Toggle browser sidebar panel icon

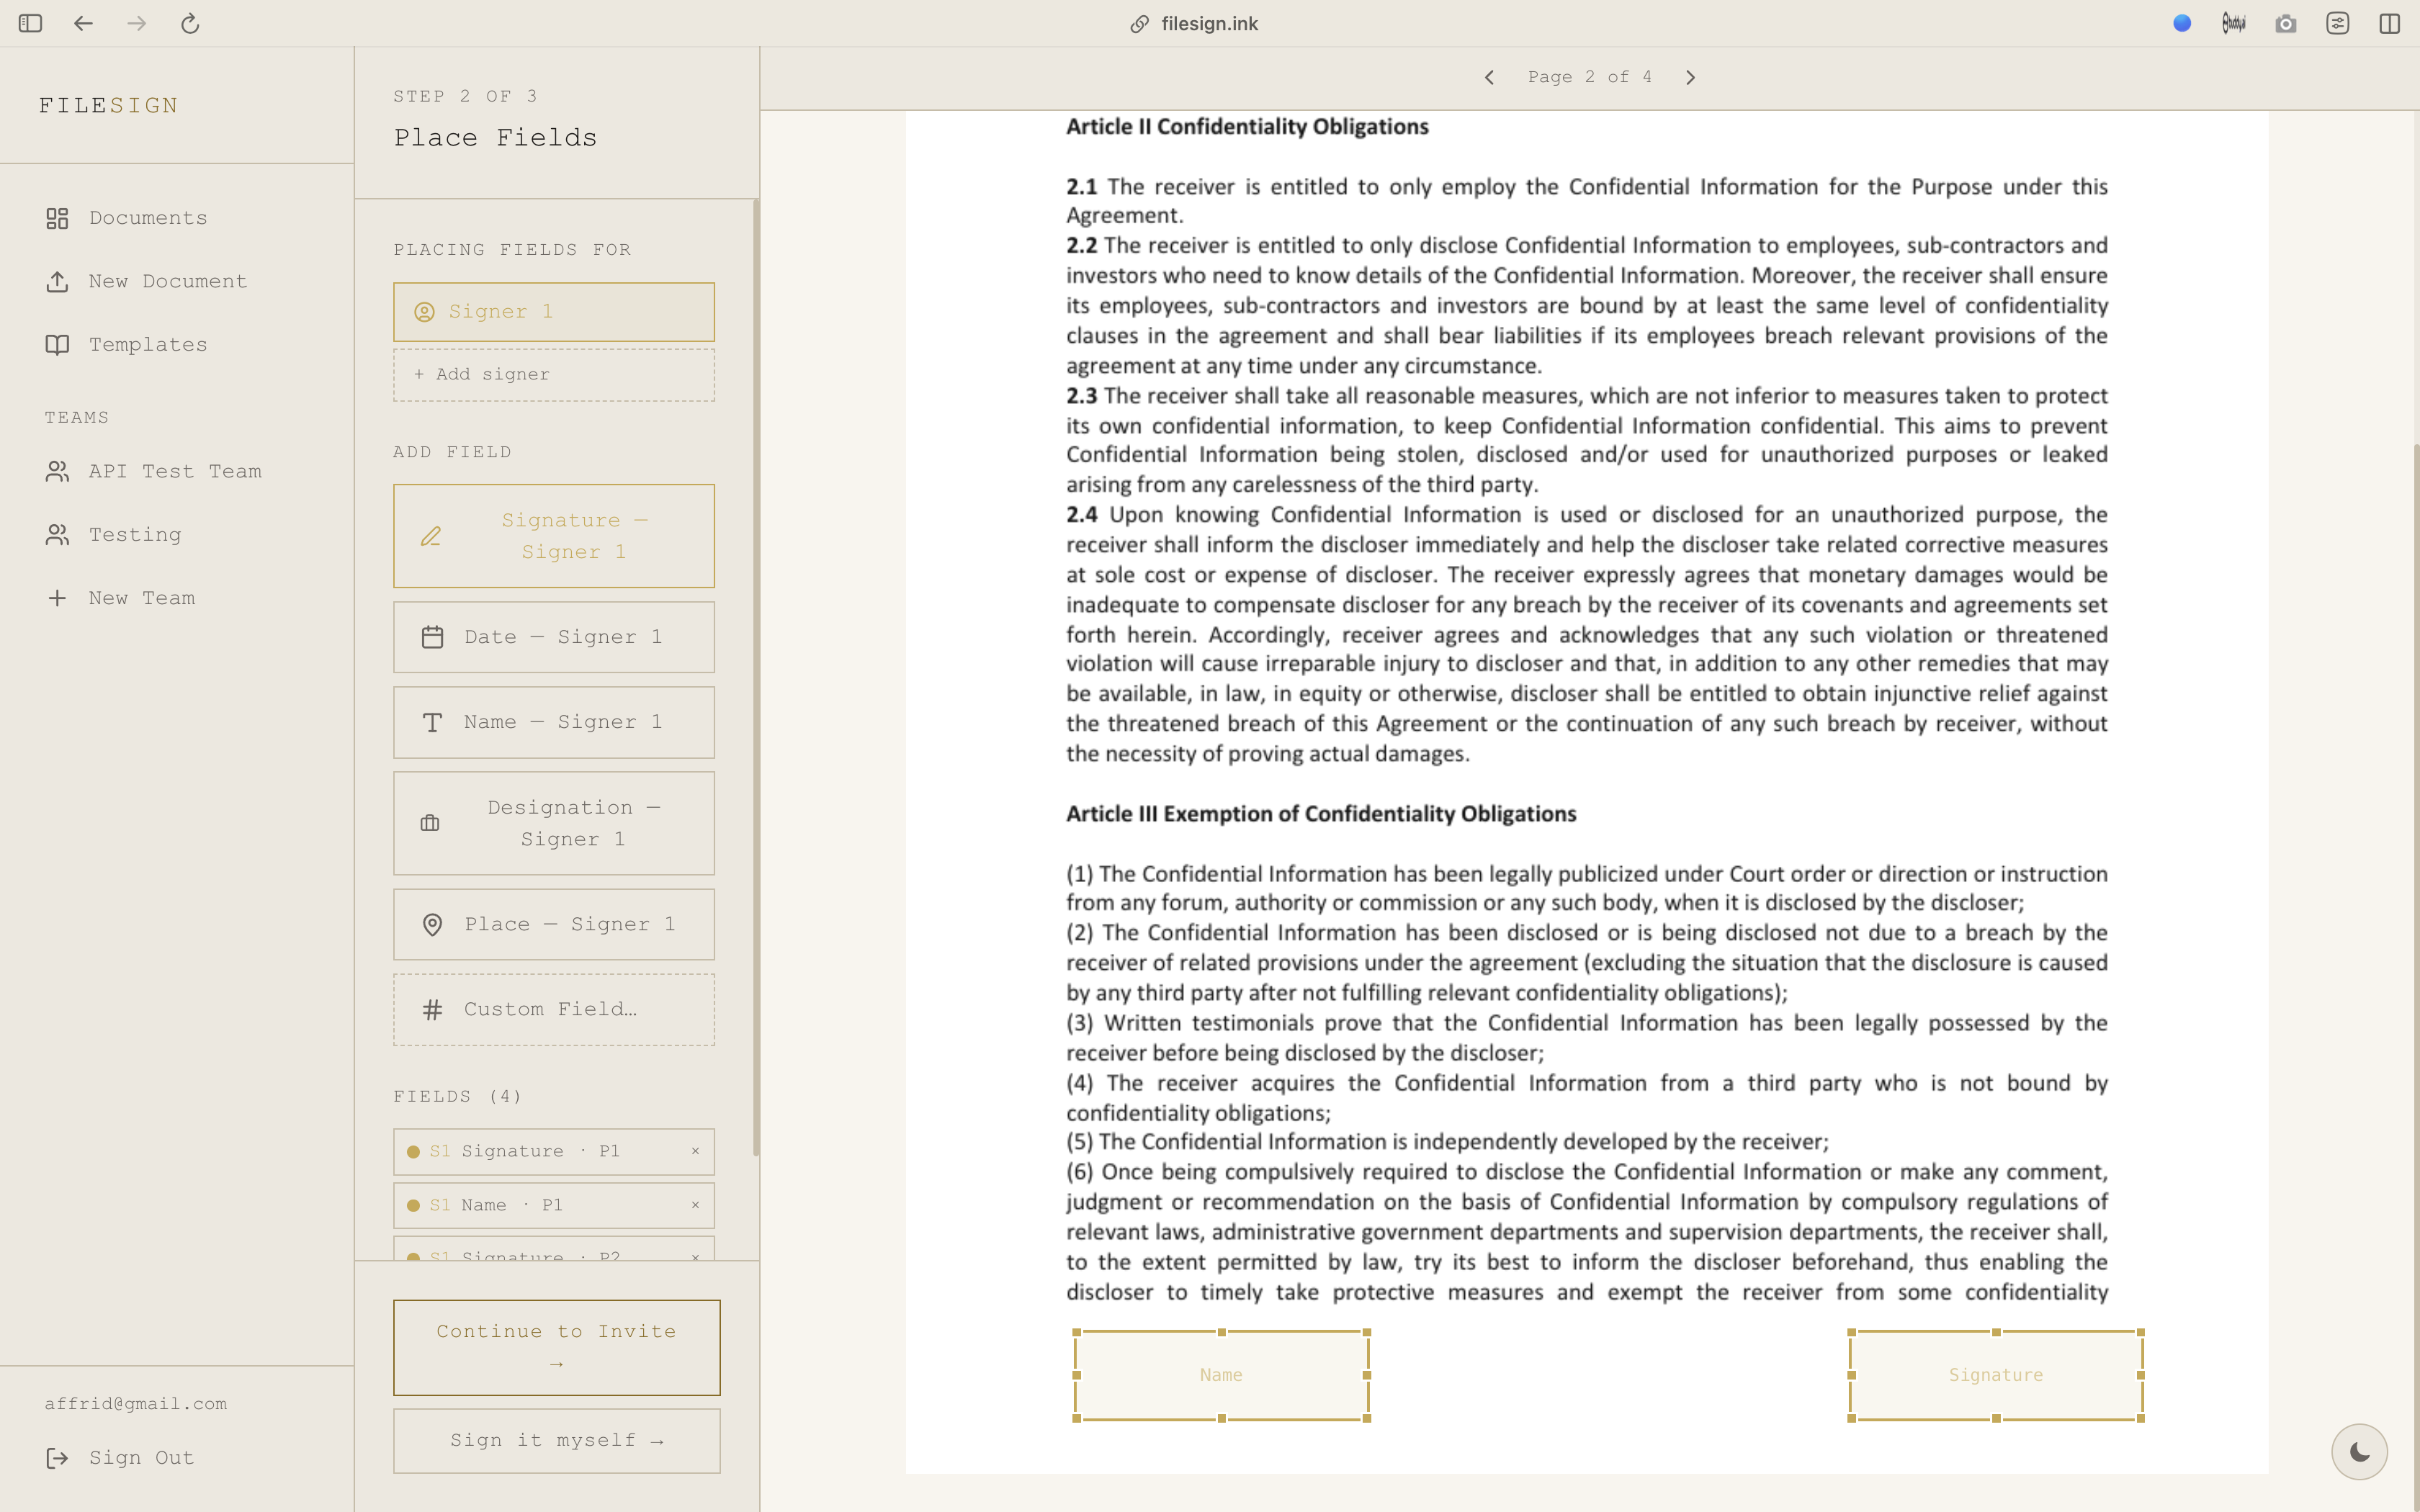[x=30, y=23]
